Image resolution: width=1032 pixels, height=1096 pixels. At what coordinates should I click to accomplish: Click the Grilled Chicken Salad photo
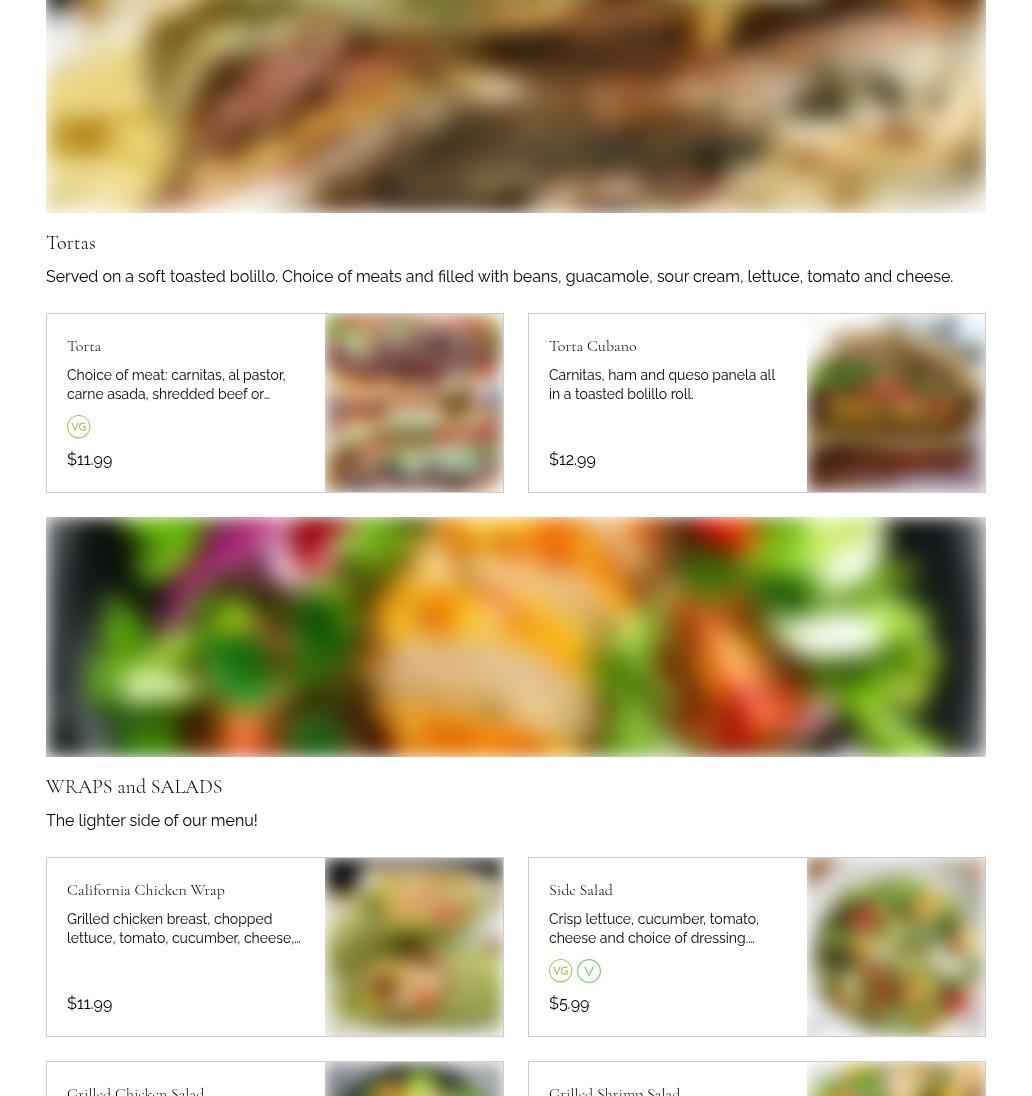click(414, 1079)
